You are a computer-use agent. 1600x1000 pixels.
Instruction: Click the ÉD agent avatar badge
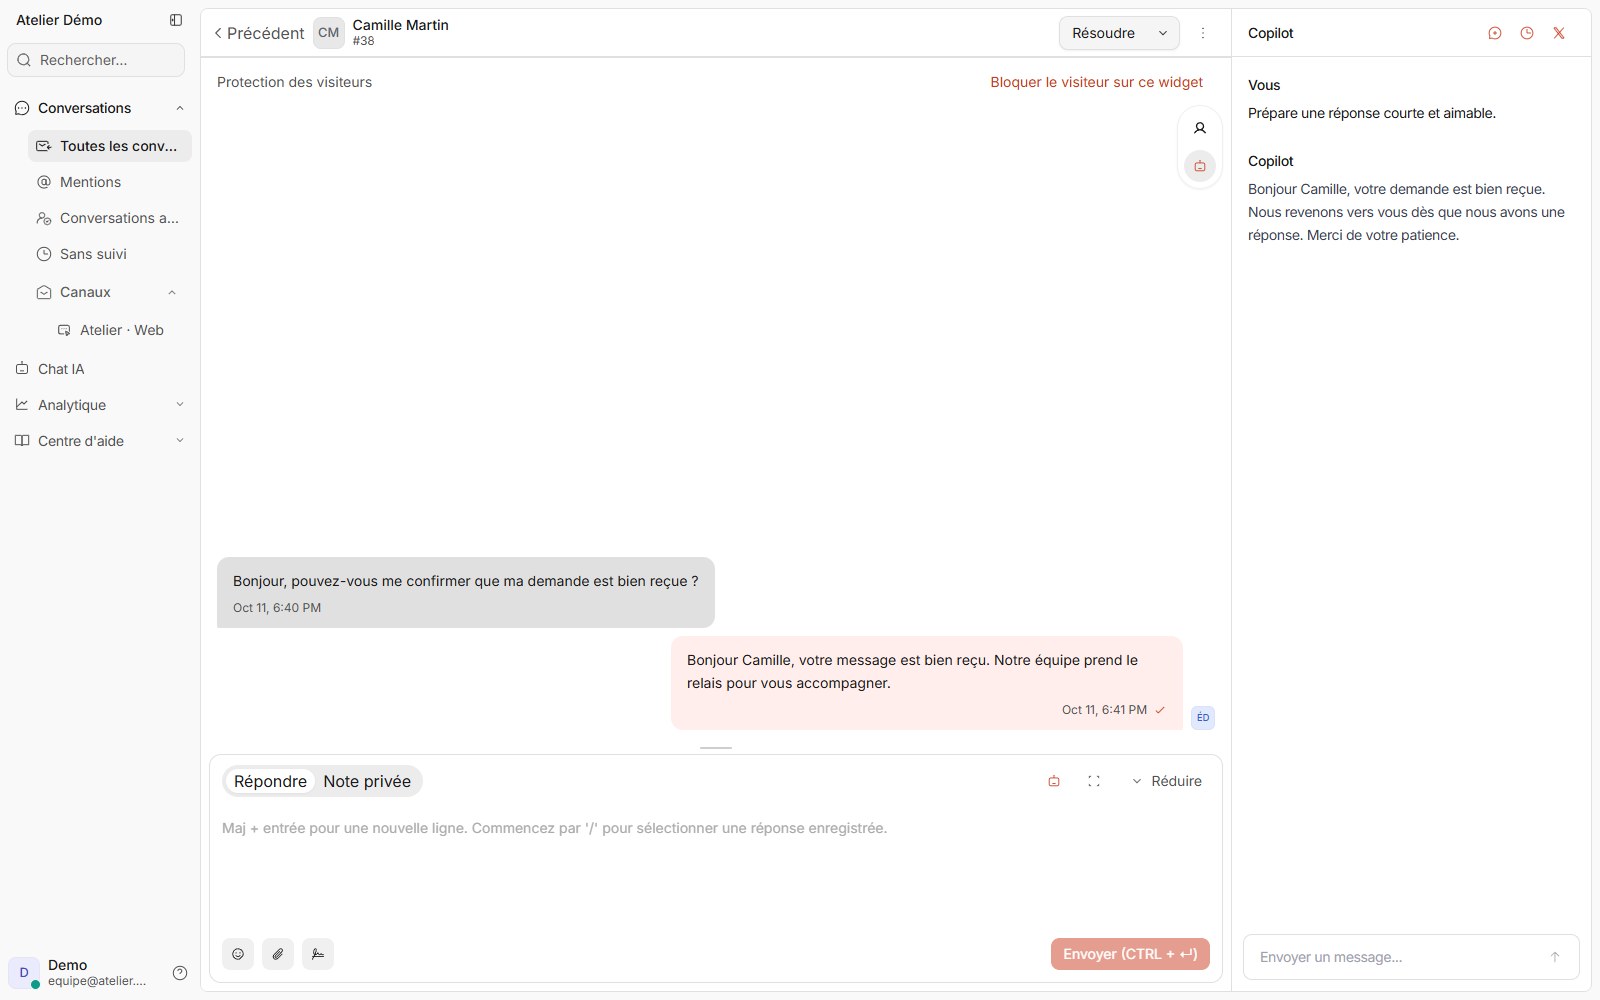(1203, 717)
